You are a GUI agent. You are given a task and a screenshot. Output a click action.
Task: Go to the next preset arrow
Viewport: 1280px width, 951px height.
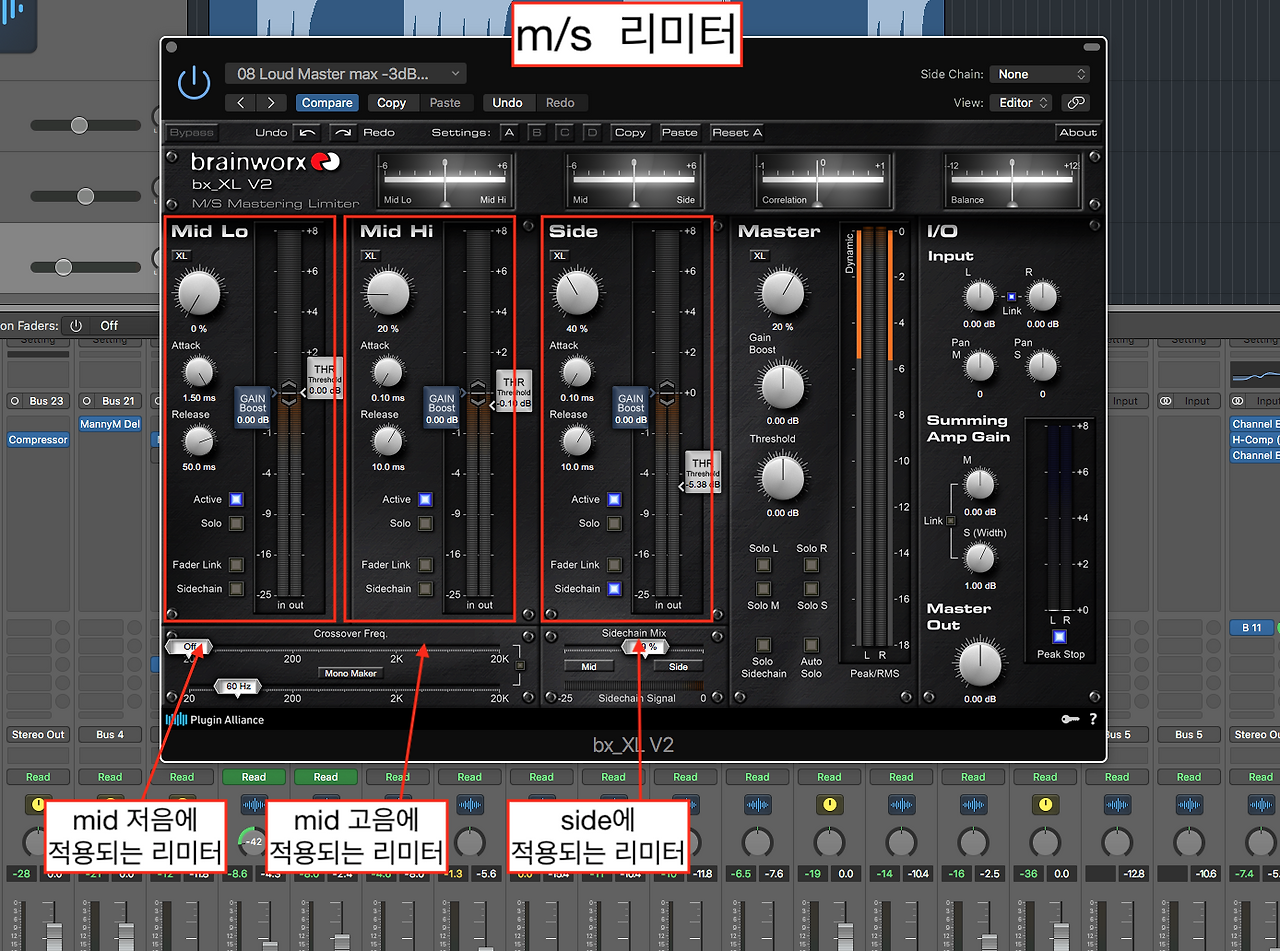pyautogui.click(x=271, y=103)
